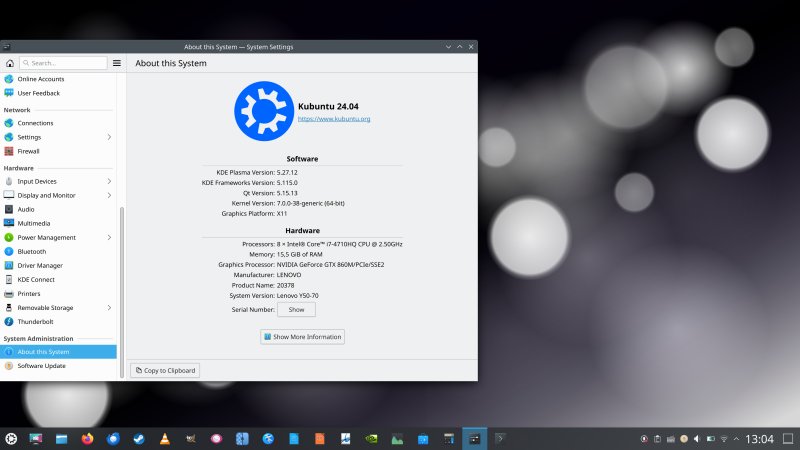The image size is (800, 450).
Task: Launch Firefox from the taskbar
Action: tap(87, 439)
